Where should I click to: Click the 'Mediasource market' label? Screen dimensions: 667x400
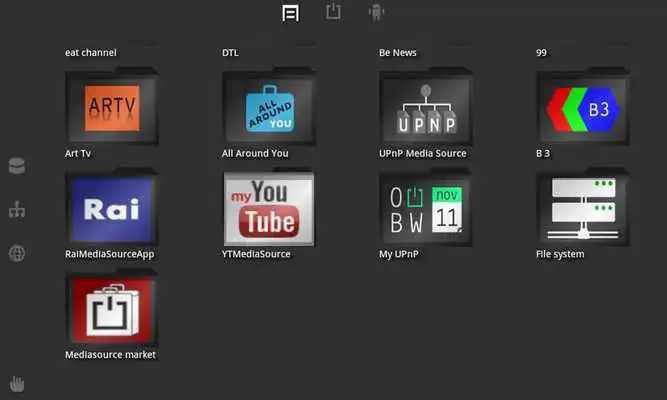pos(110,354)
